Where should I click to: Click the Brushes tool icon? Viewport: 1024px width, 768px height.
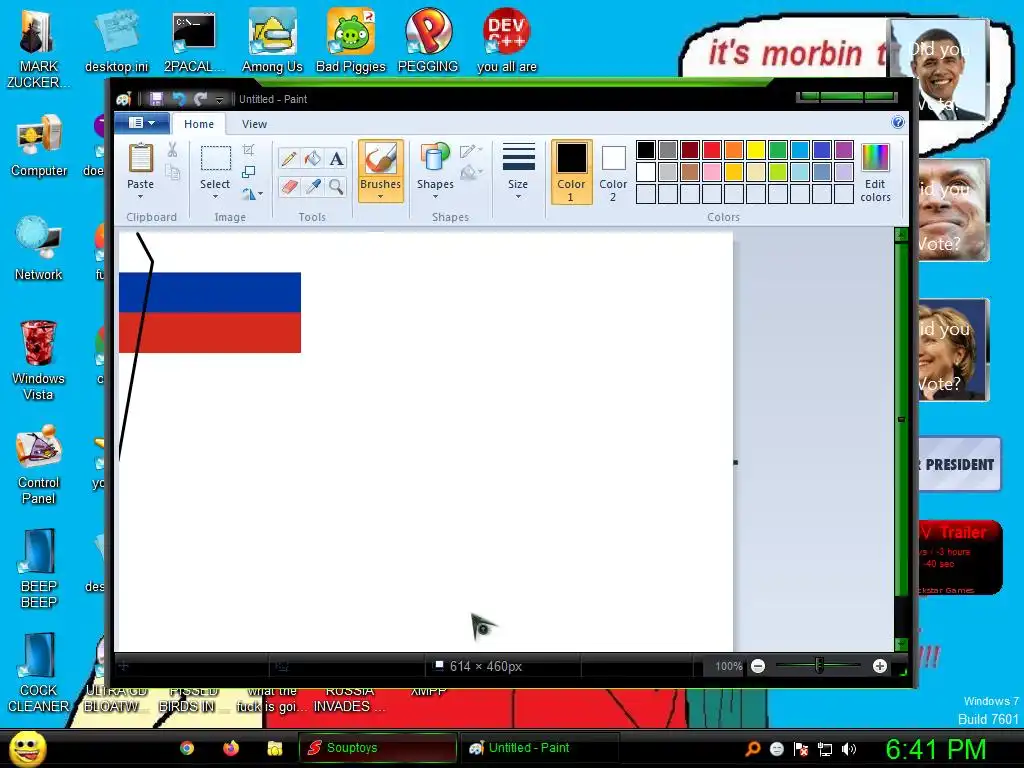coord(380,158)
